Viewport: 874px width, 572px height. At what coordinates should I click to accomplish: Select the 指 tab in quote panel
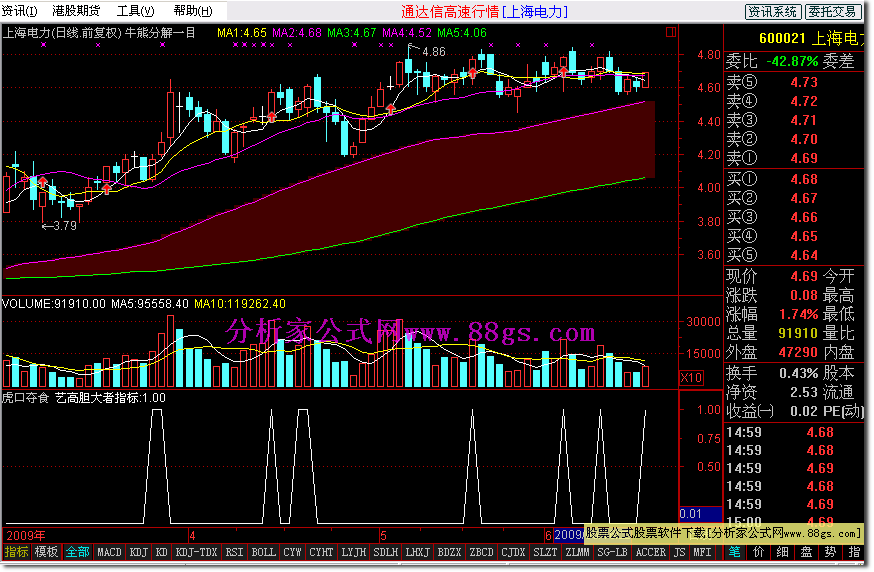853,552
